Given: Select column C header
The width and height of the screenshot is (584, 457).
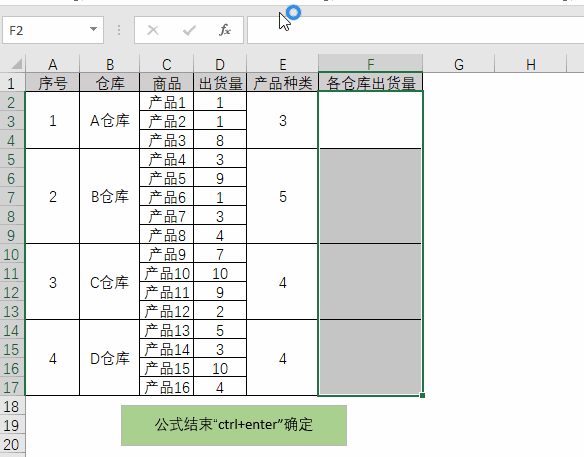Looking at the screenshot, I should click(x=166, y=64).
